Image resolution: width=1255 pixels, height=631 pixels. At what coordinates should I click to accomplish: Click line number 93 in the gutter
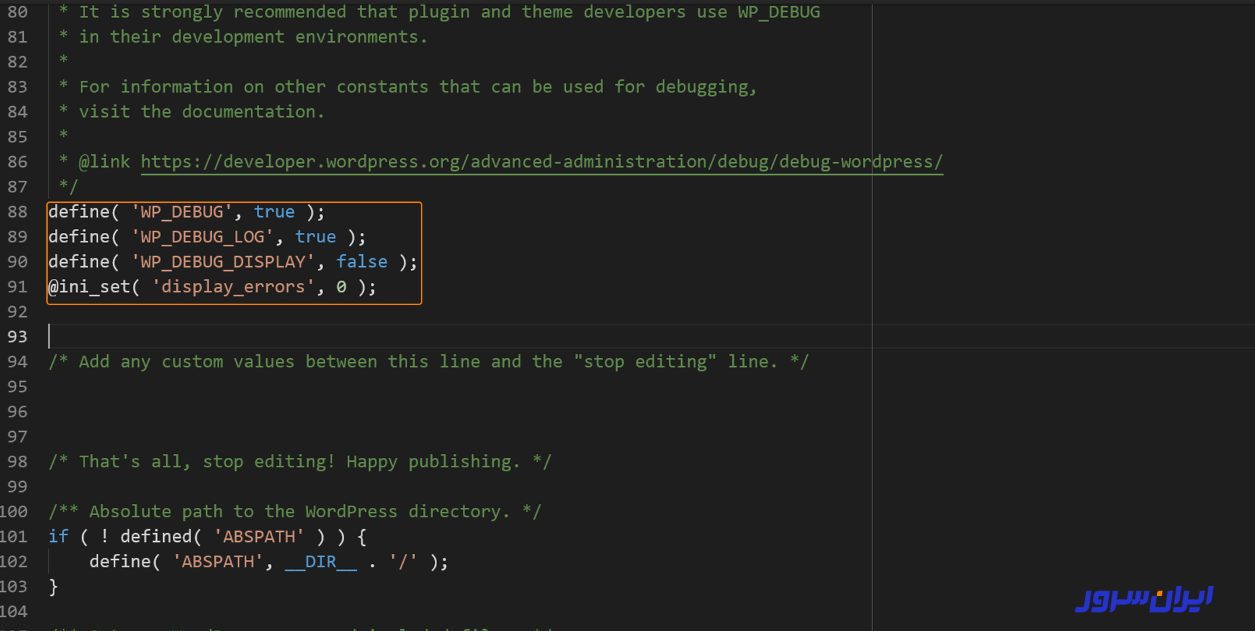point(17,337)
